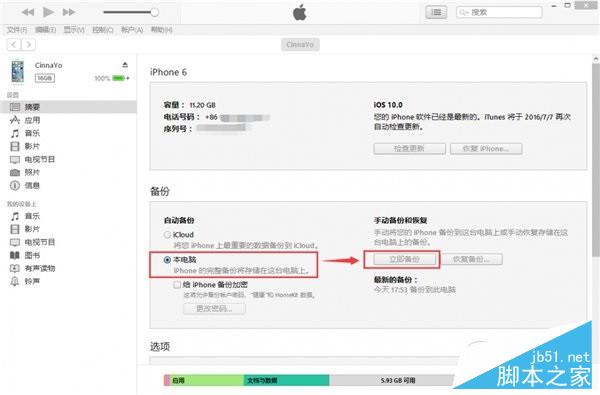Click the 恢复 iPhone button
The height and width of the screenshot is (395, 600).
click(486, 149)
